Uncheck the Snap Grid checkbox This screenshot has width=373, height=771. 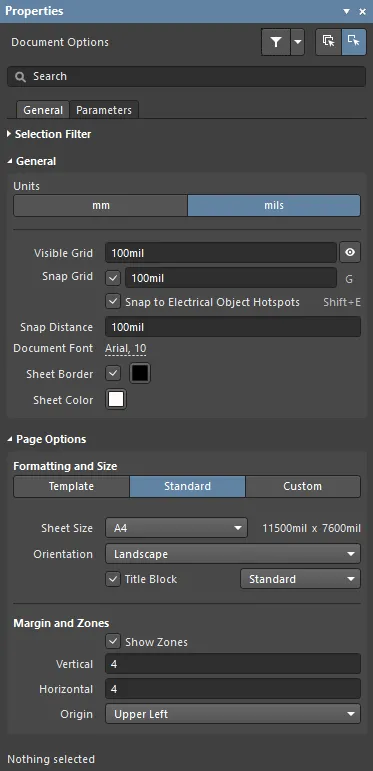pyautogui.click(x=113, y=278)
